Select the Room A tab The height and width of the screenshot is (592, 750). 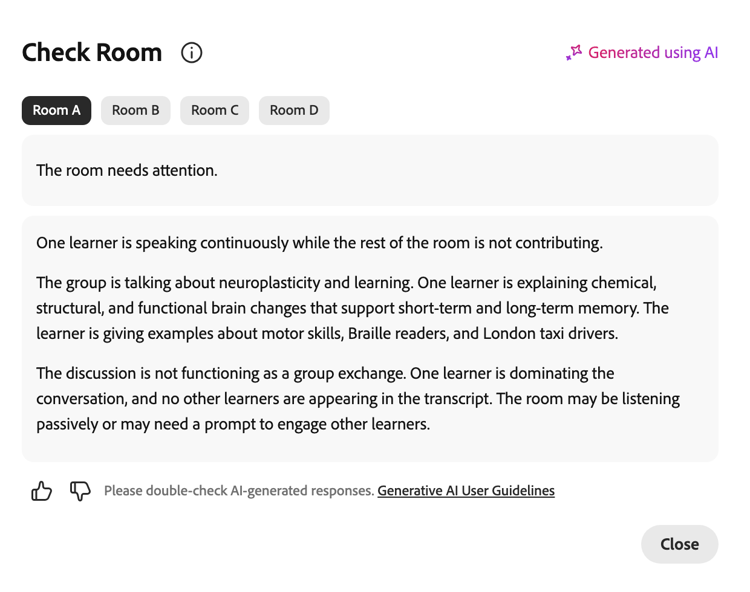pyautogui.click(x=56, y=110)
